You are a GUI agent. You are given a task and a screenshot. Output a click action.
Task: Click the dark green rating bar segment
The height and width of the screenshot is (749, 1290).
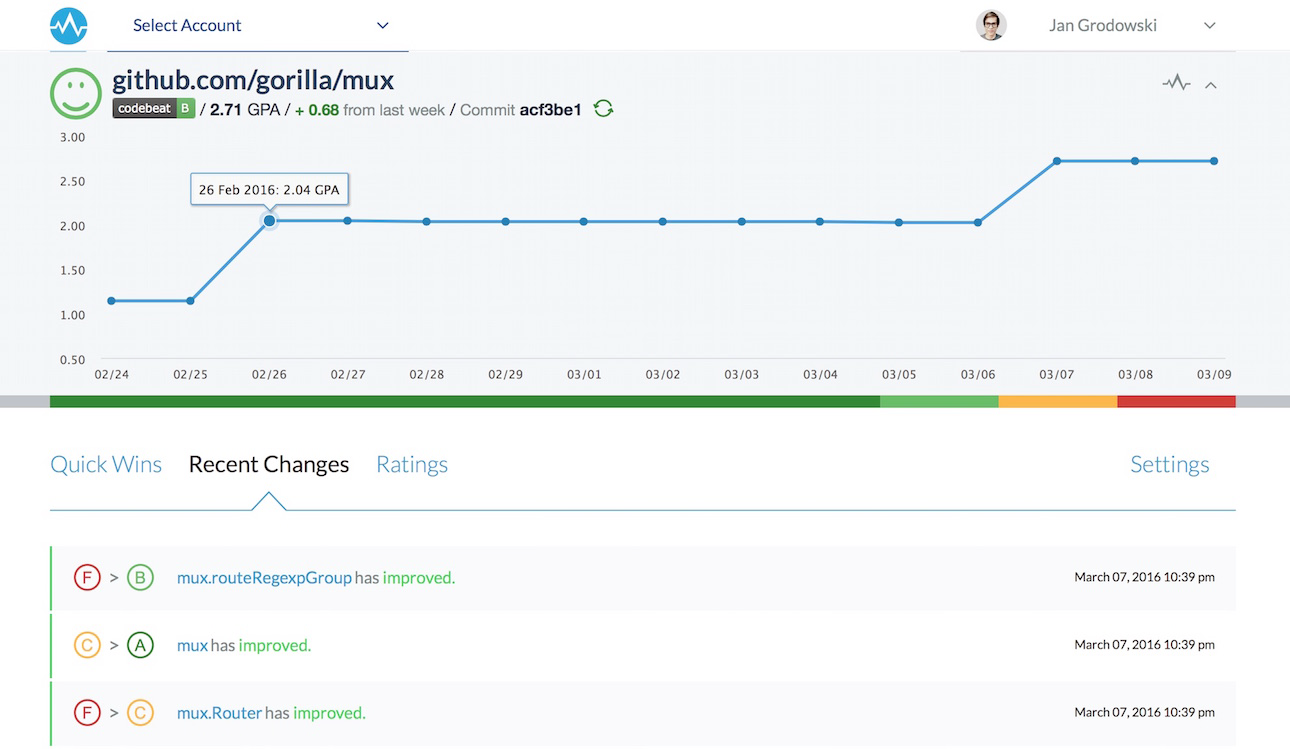click(x=465, y=401)
